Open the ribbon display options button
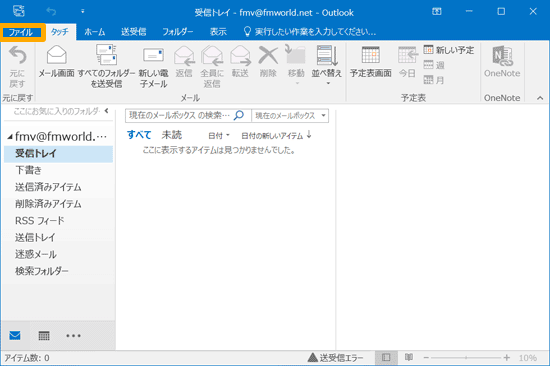 (x=436, y=12)
